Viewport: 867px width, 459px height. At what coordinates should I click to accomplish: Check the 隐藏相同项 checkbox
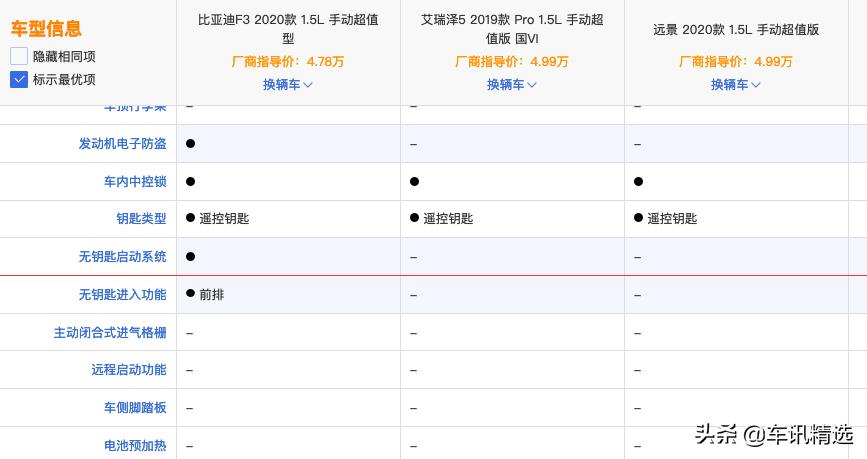tap(19, 57)
